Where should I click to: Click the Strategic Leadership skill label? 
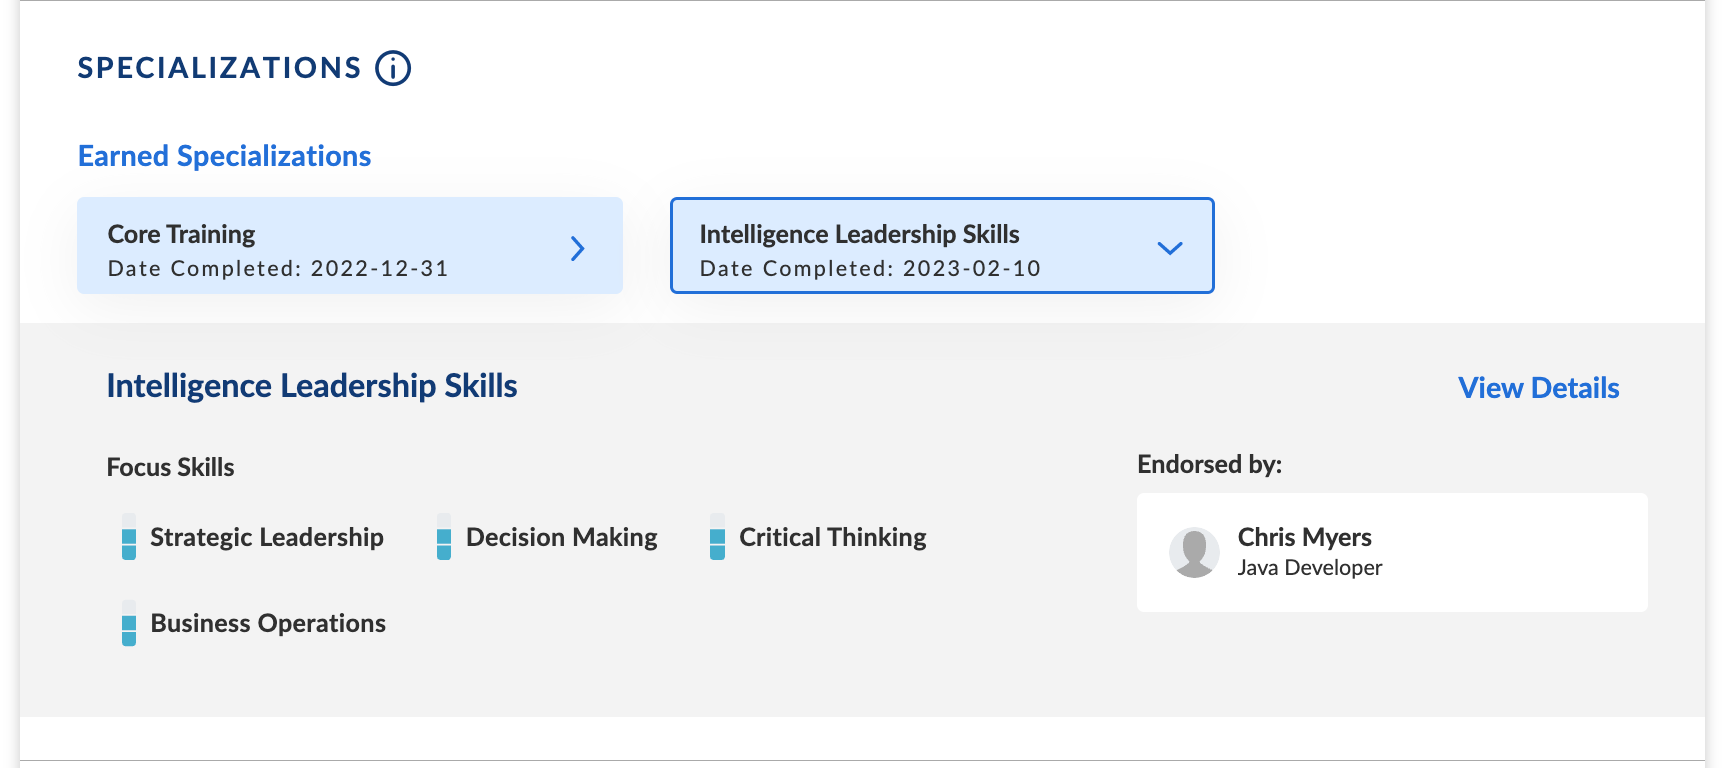click(x=267, y=537)
